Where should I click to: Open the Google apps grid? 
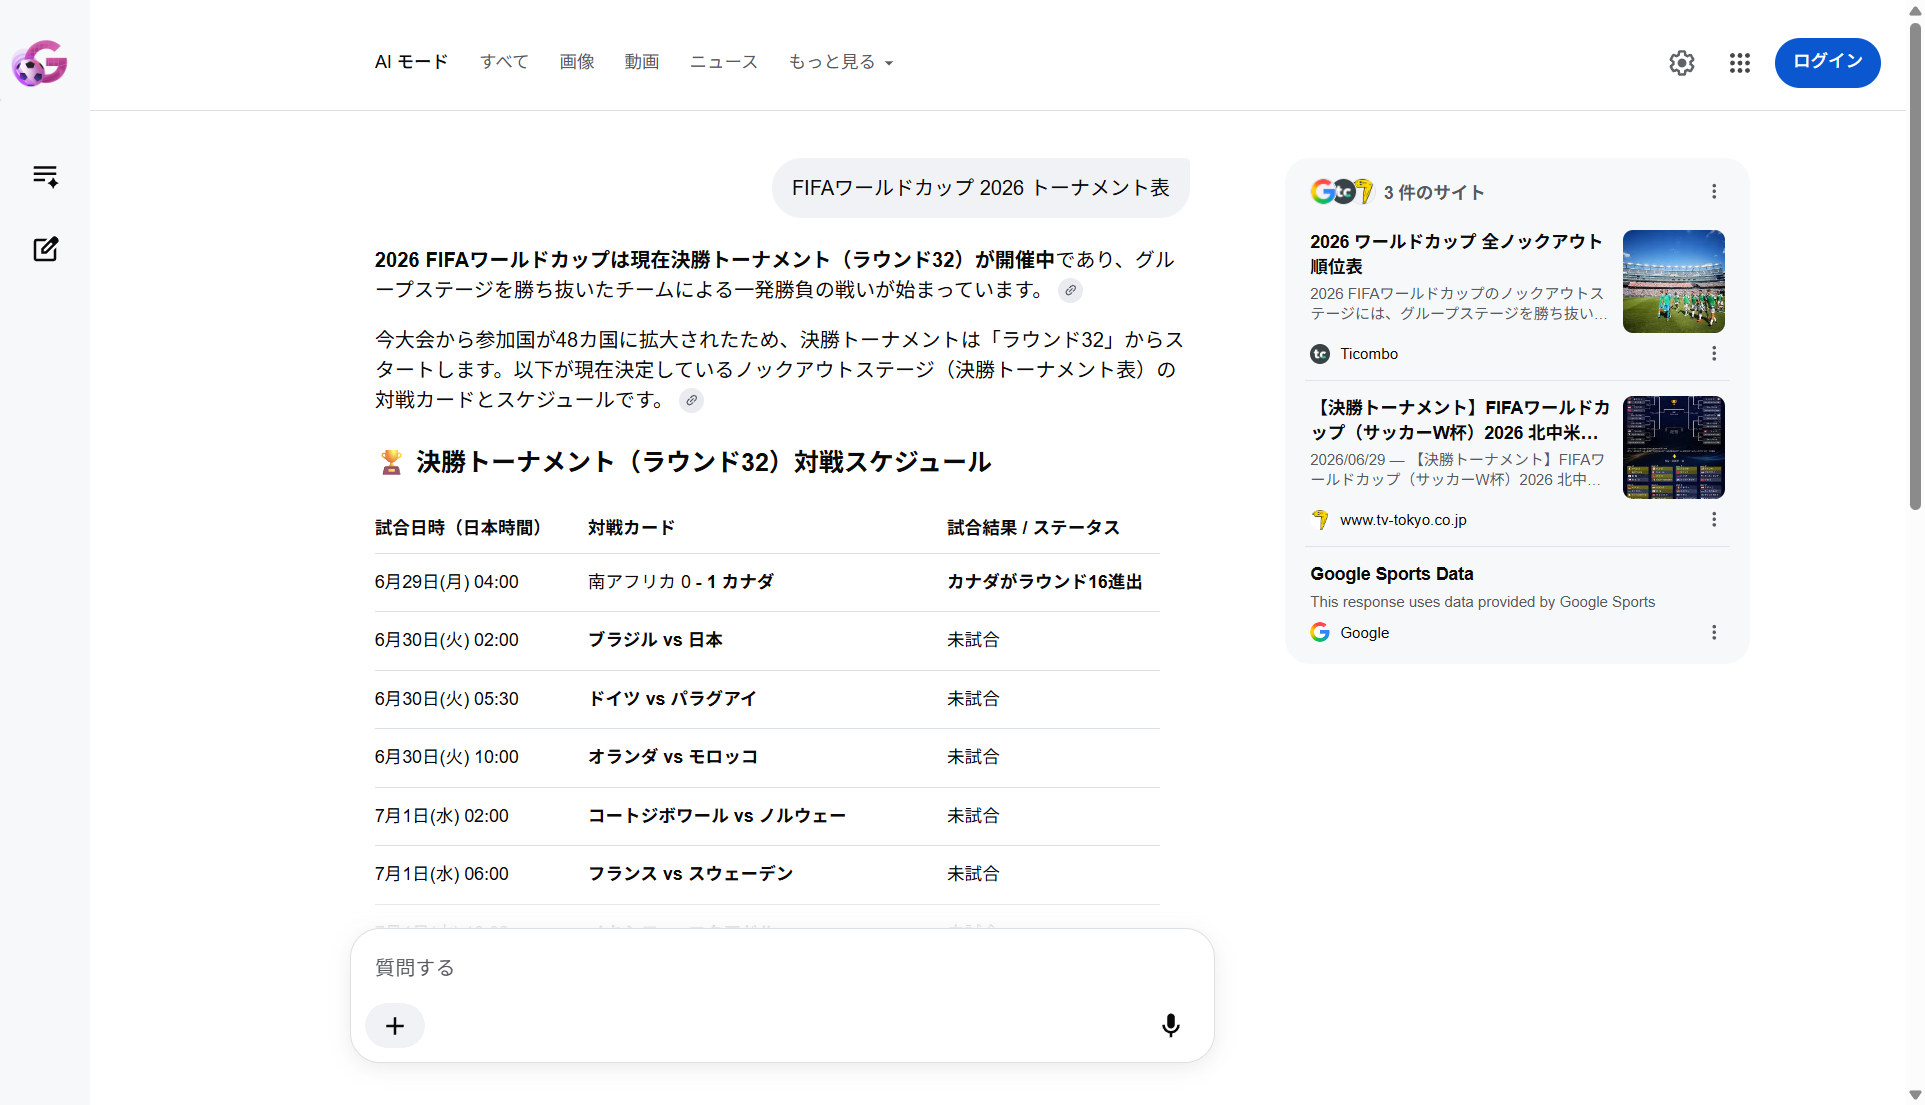pyautogui.click(x=1740, y=63)
